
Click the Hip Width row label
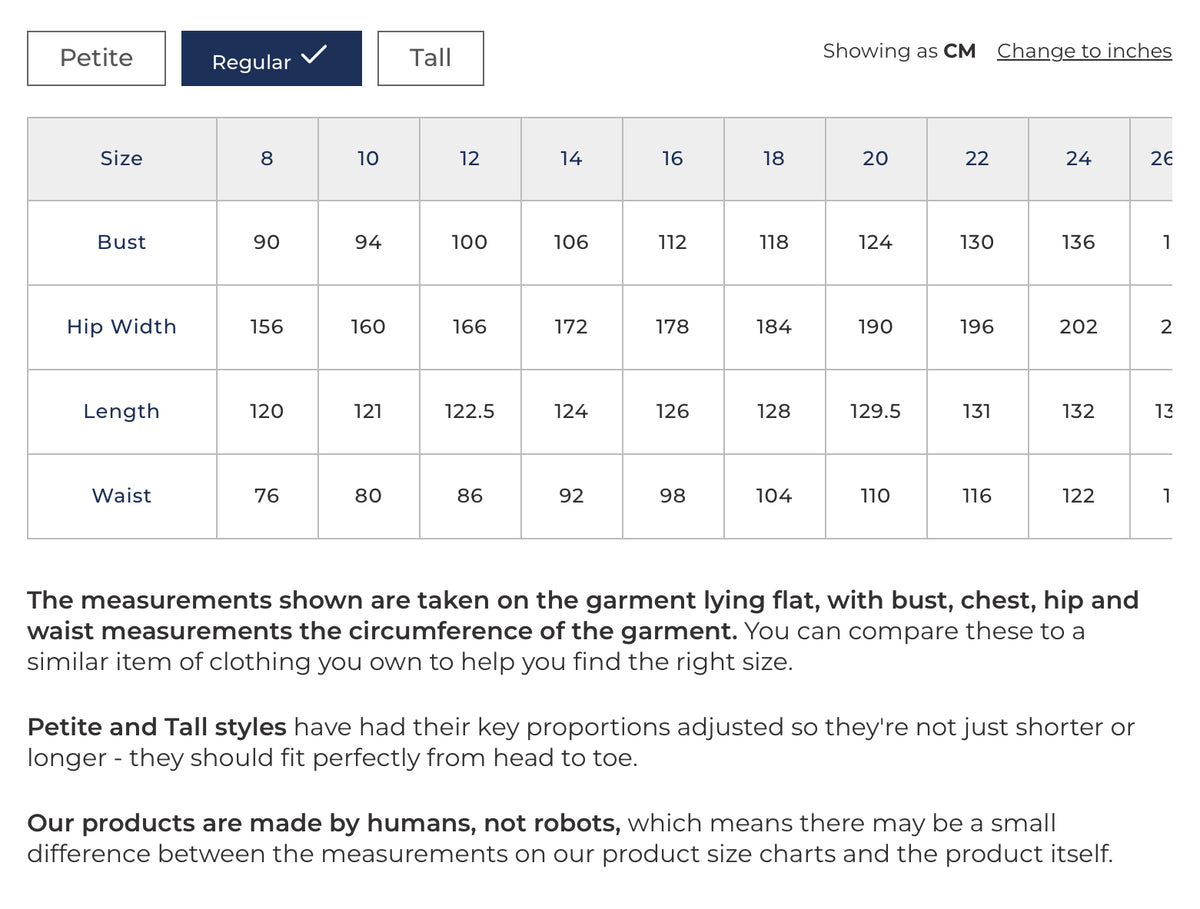click(x=122, y=327)
